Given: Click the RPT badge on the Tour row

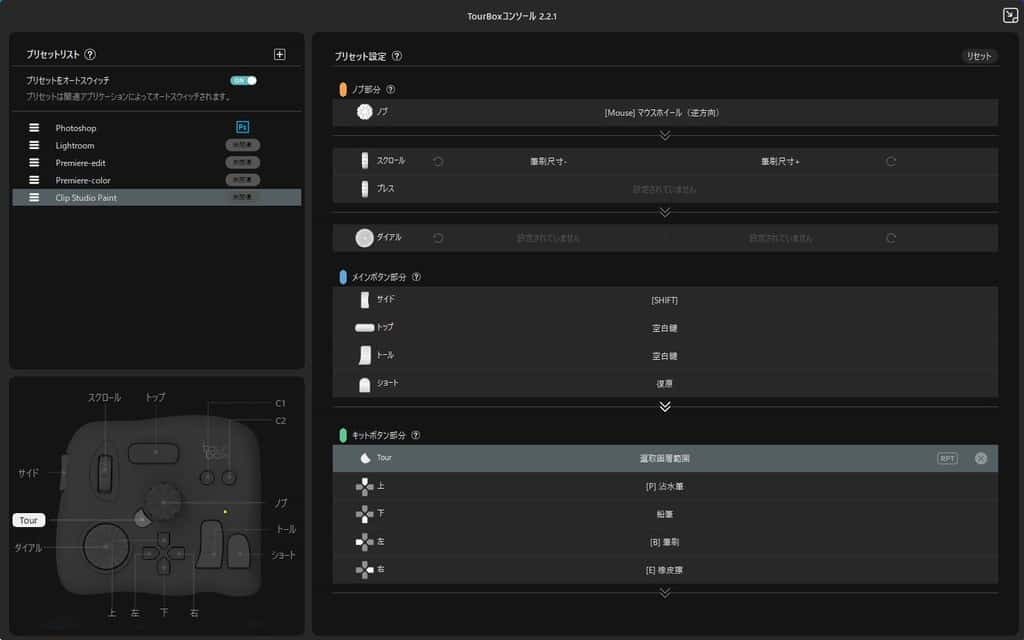Looking at the screenshot, I should (947, 458).
